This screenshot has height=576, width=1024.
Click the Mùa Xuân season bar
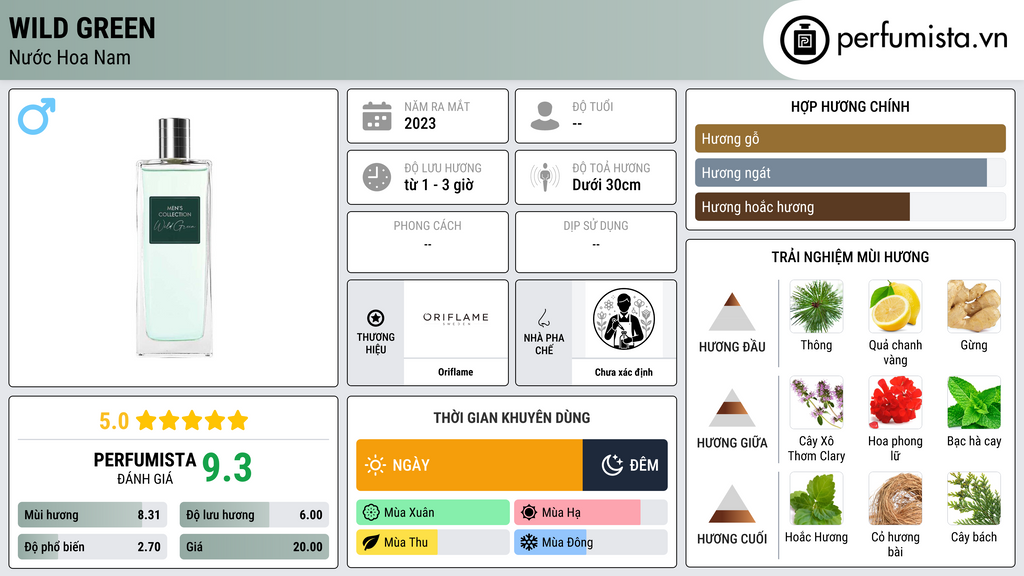pos(432,513)
